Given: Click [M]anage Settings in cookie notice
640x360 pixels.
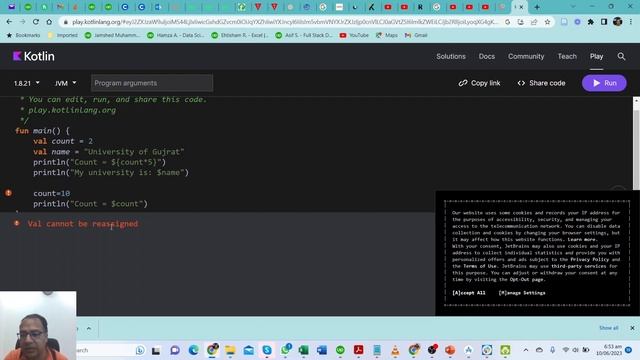Looking at the screenshot, I should click(x=522, y=293).
